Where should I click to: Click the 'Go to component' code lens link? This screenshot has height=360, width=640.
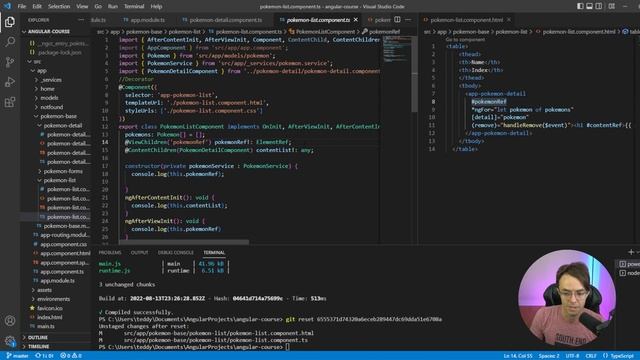tap(465, 40)
